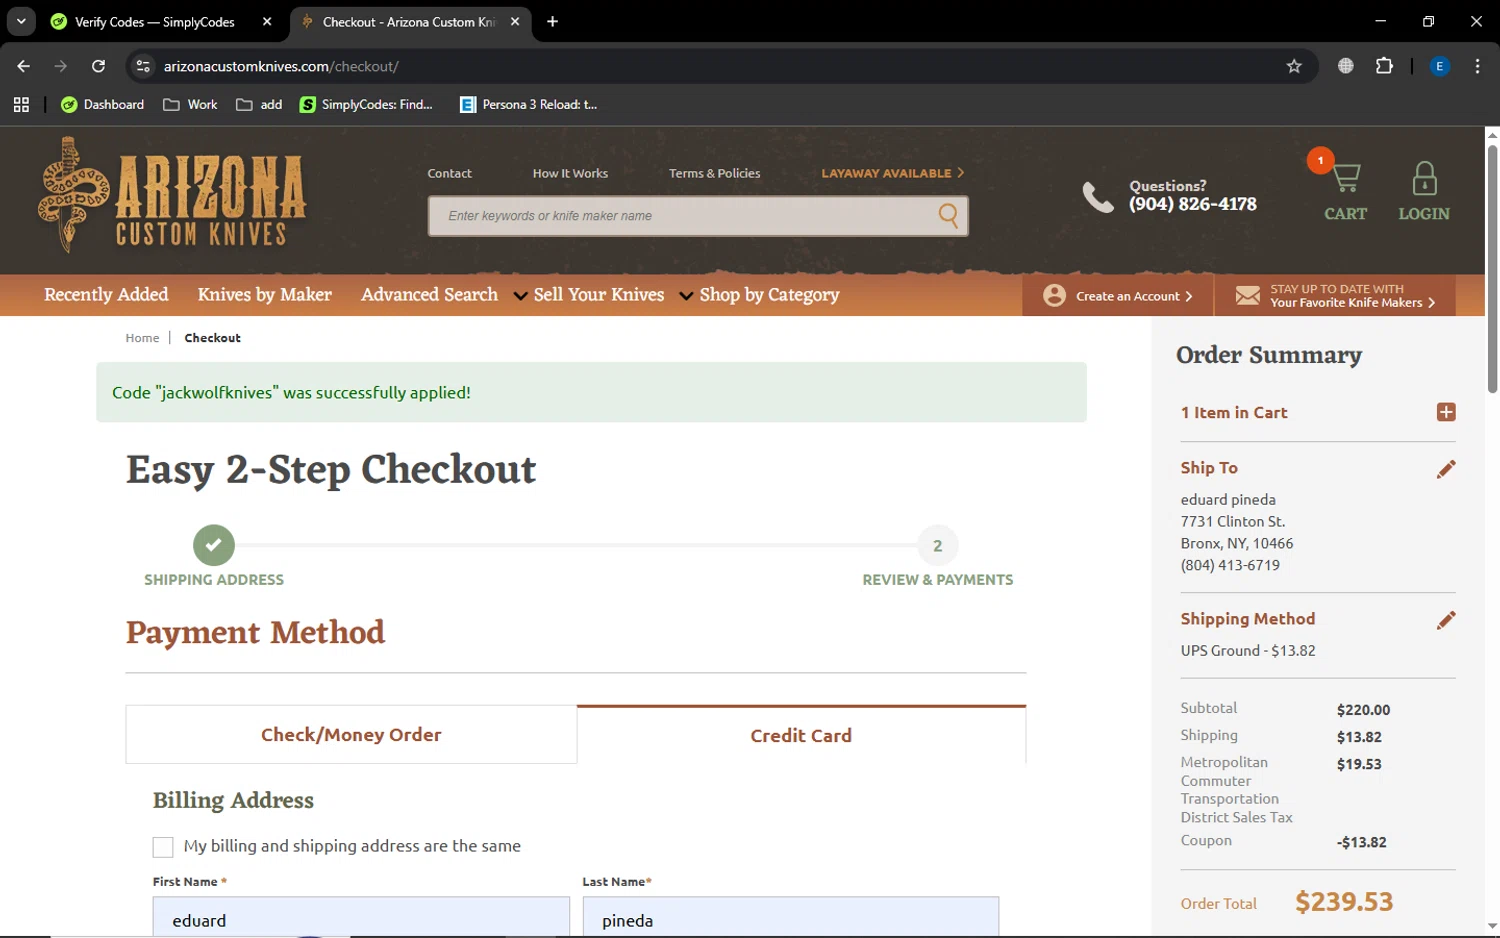Open the Chrome apps grid icon
This screenshot has width=1500, height=938.
pos(21,104)
